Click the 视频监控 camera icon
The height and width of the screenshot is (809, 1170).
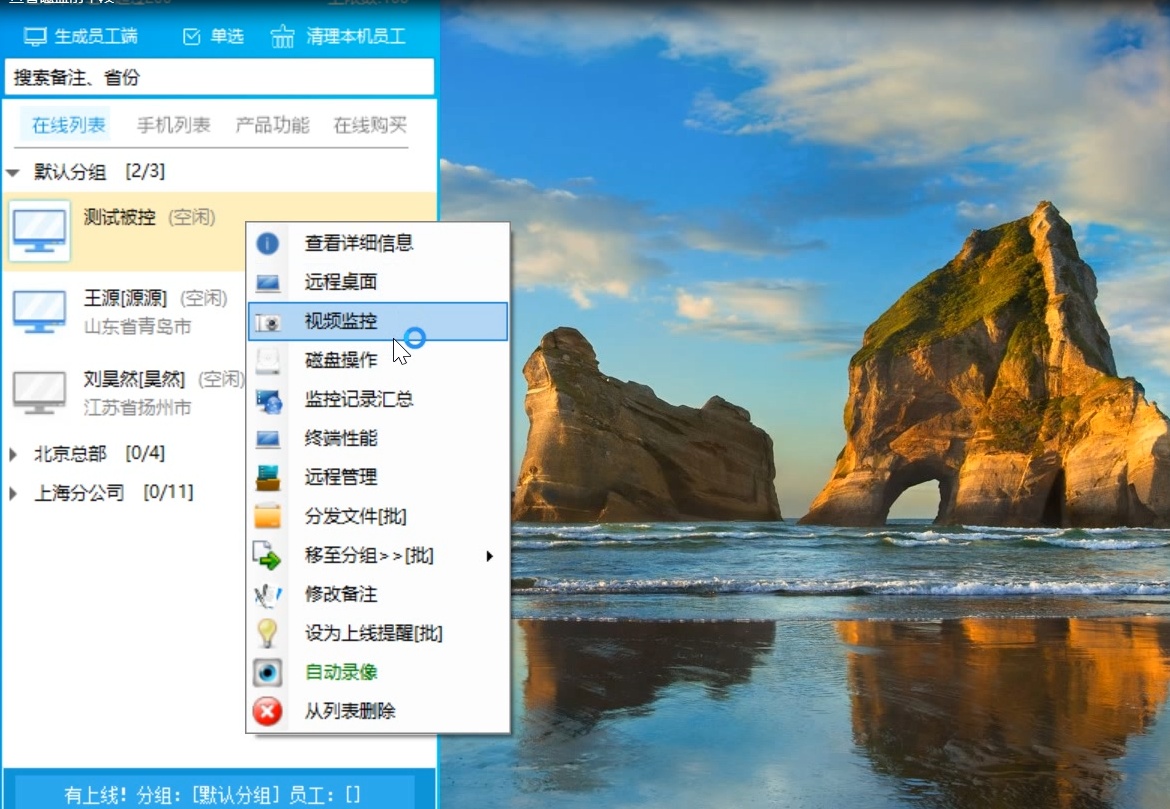[267, 321]
